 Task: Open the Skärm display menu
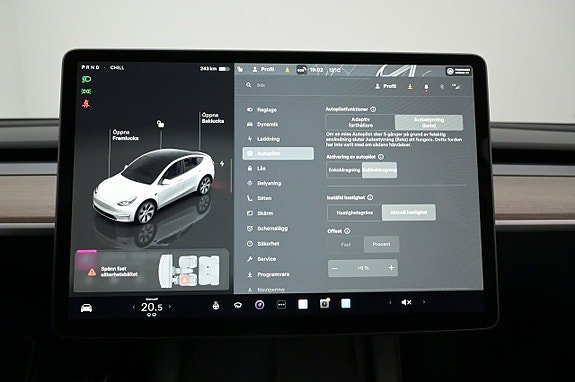pyautogui.click(x=260, y=213)
